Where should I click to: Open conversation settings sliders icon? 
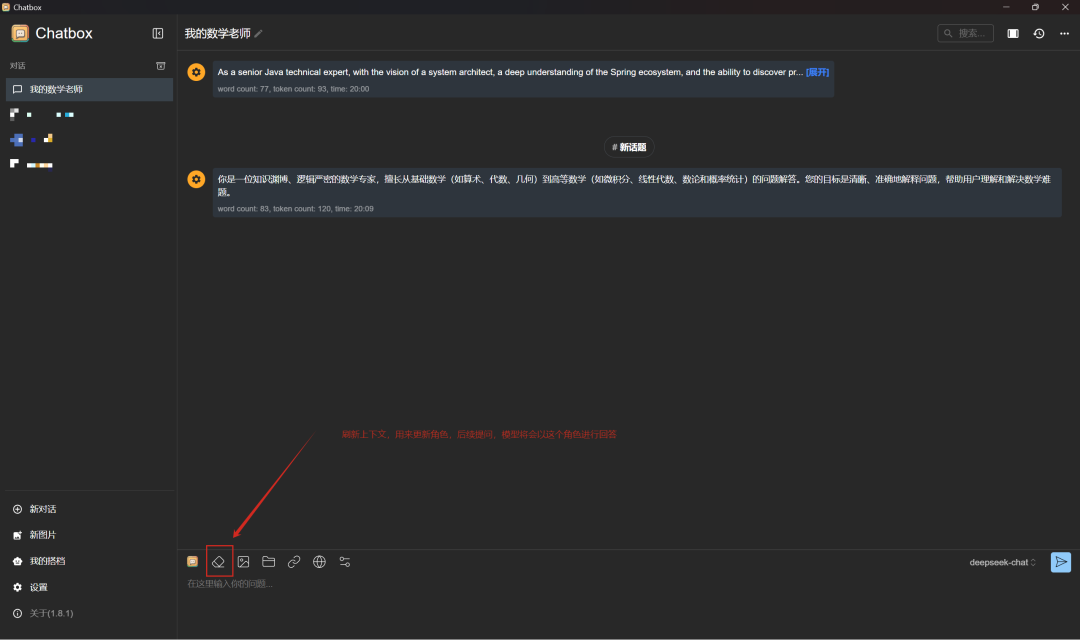[344, 562]
